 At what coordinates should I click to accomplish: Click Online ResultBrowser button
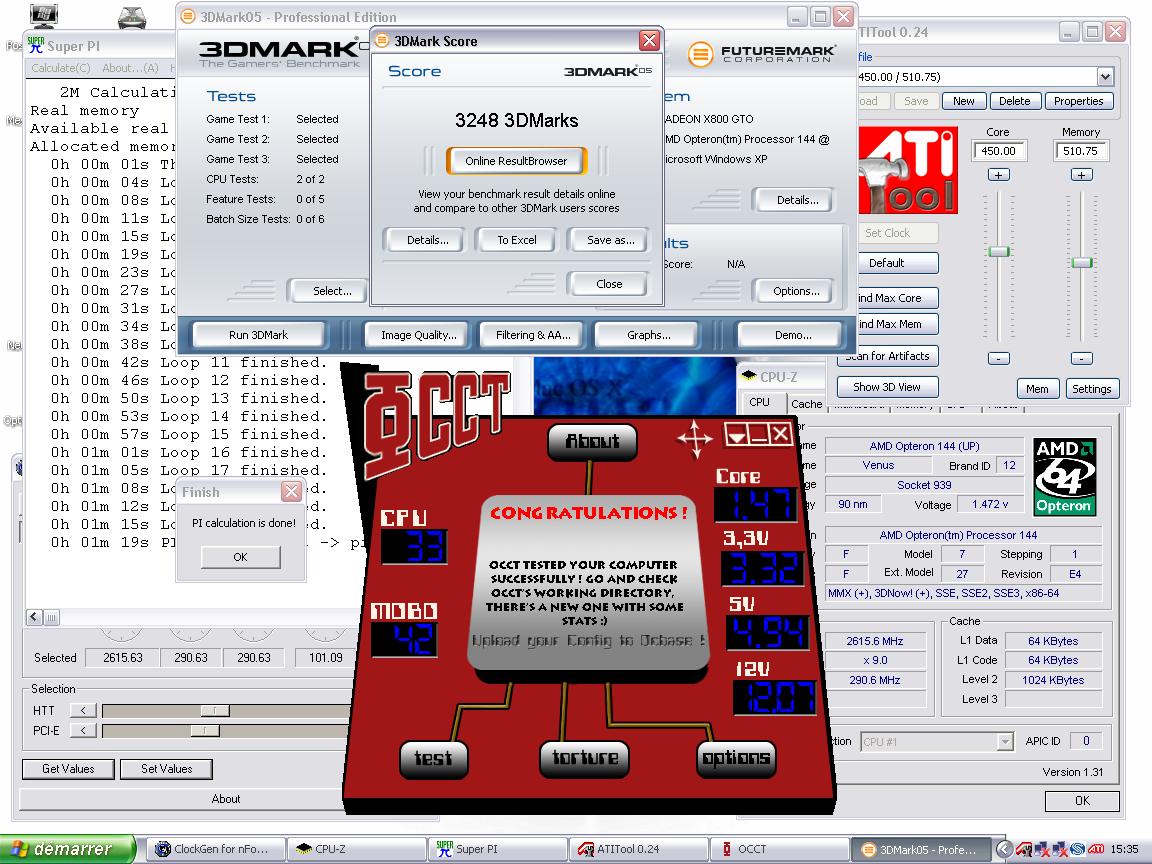[516, 161]
